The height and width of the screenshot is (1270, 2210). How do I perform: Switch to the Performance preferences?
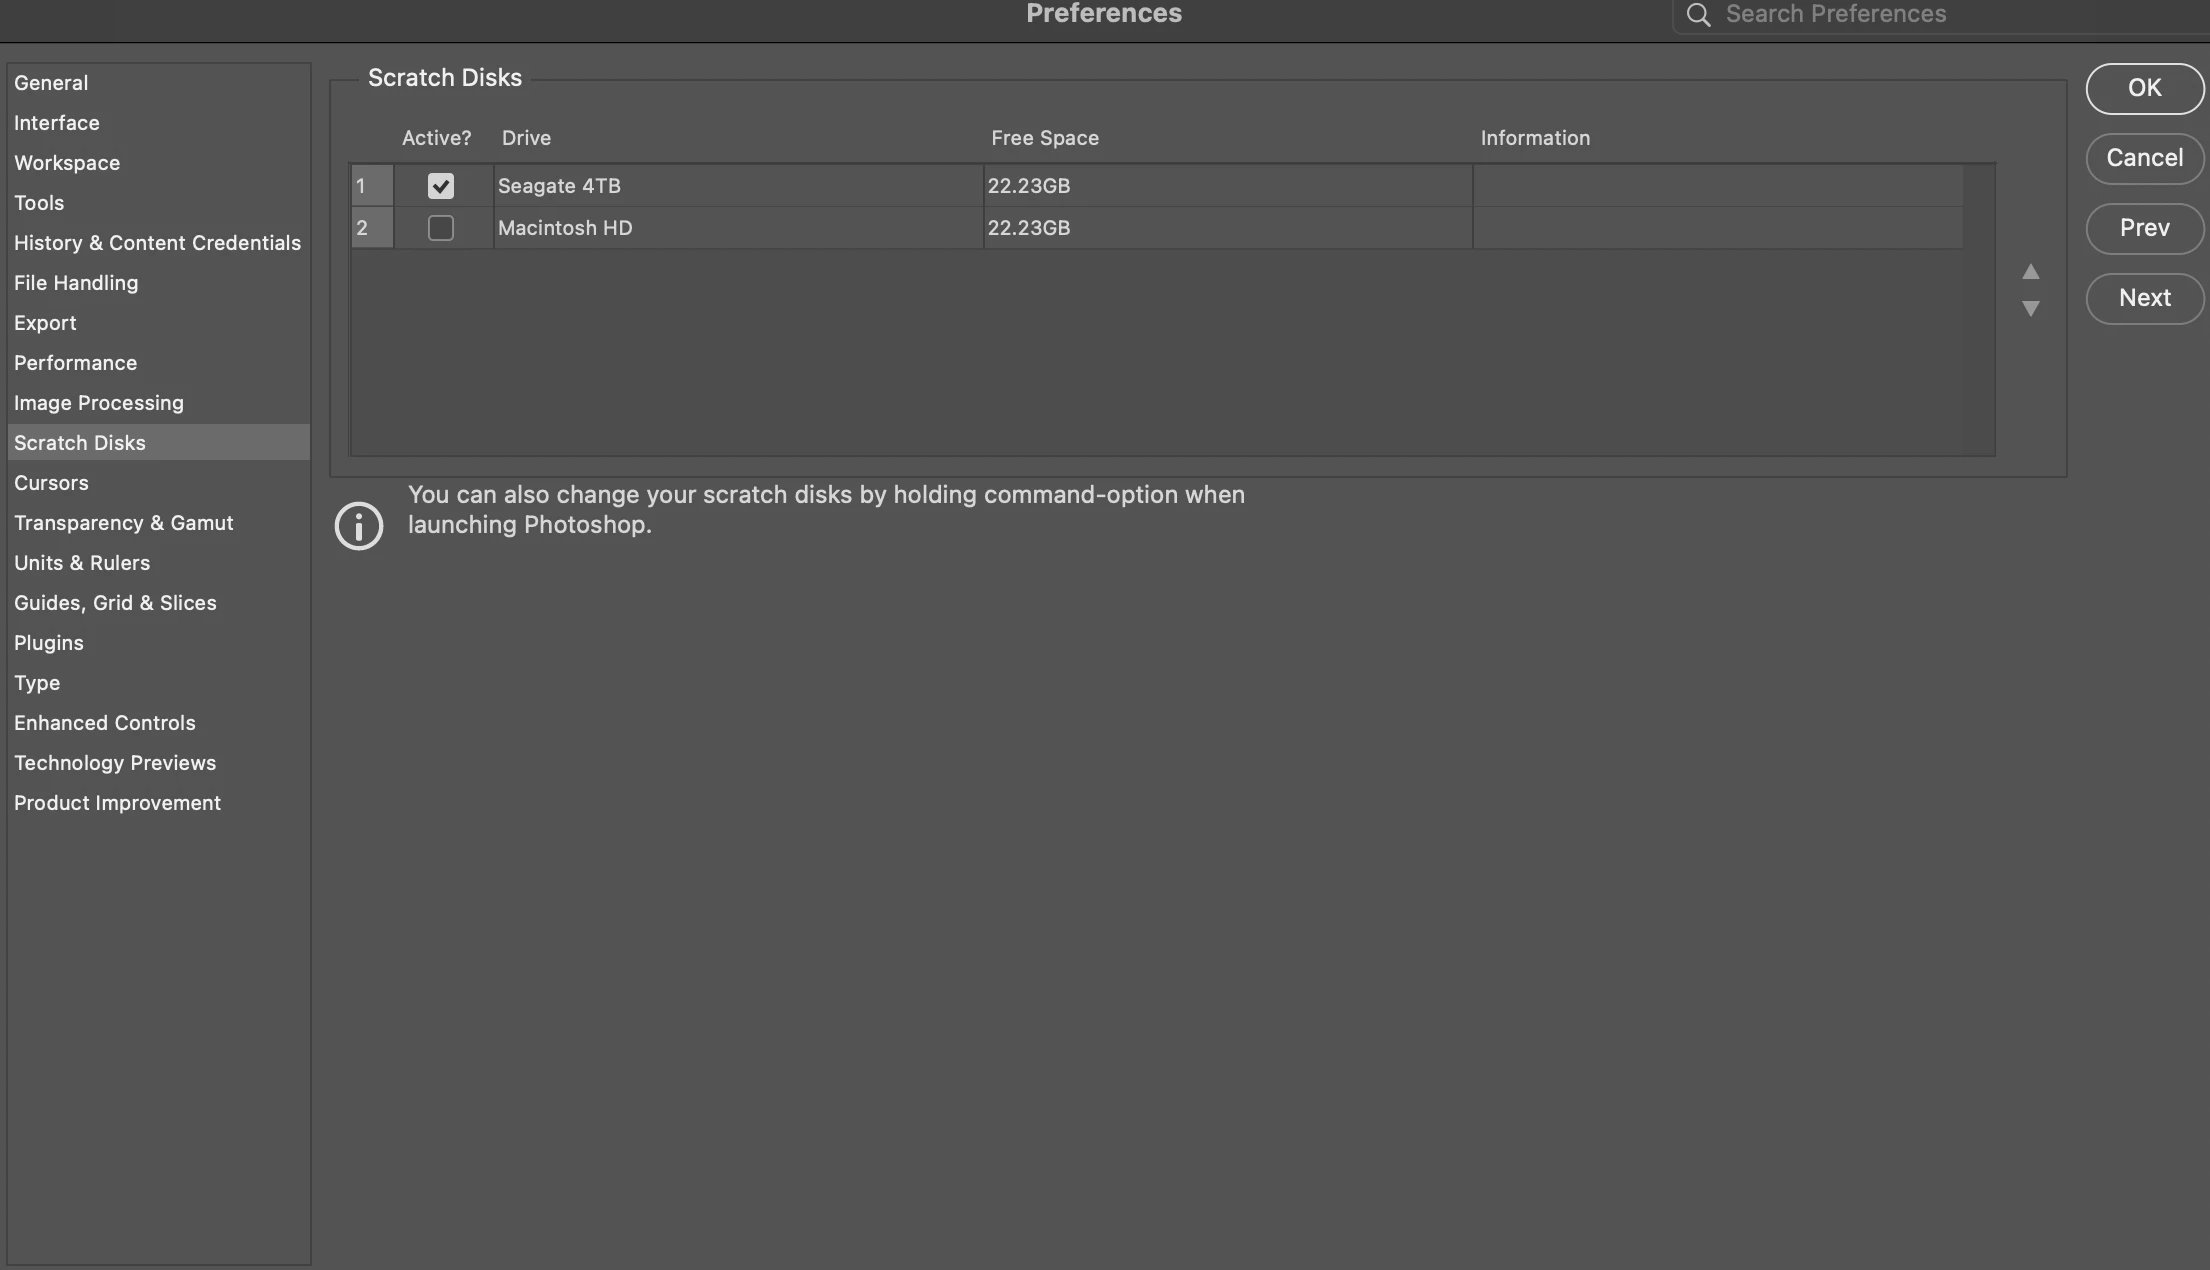coord(76,363)
